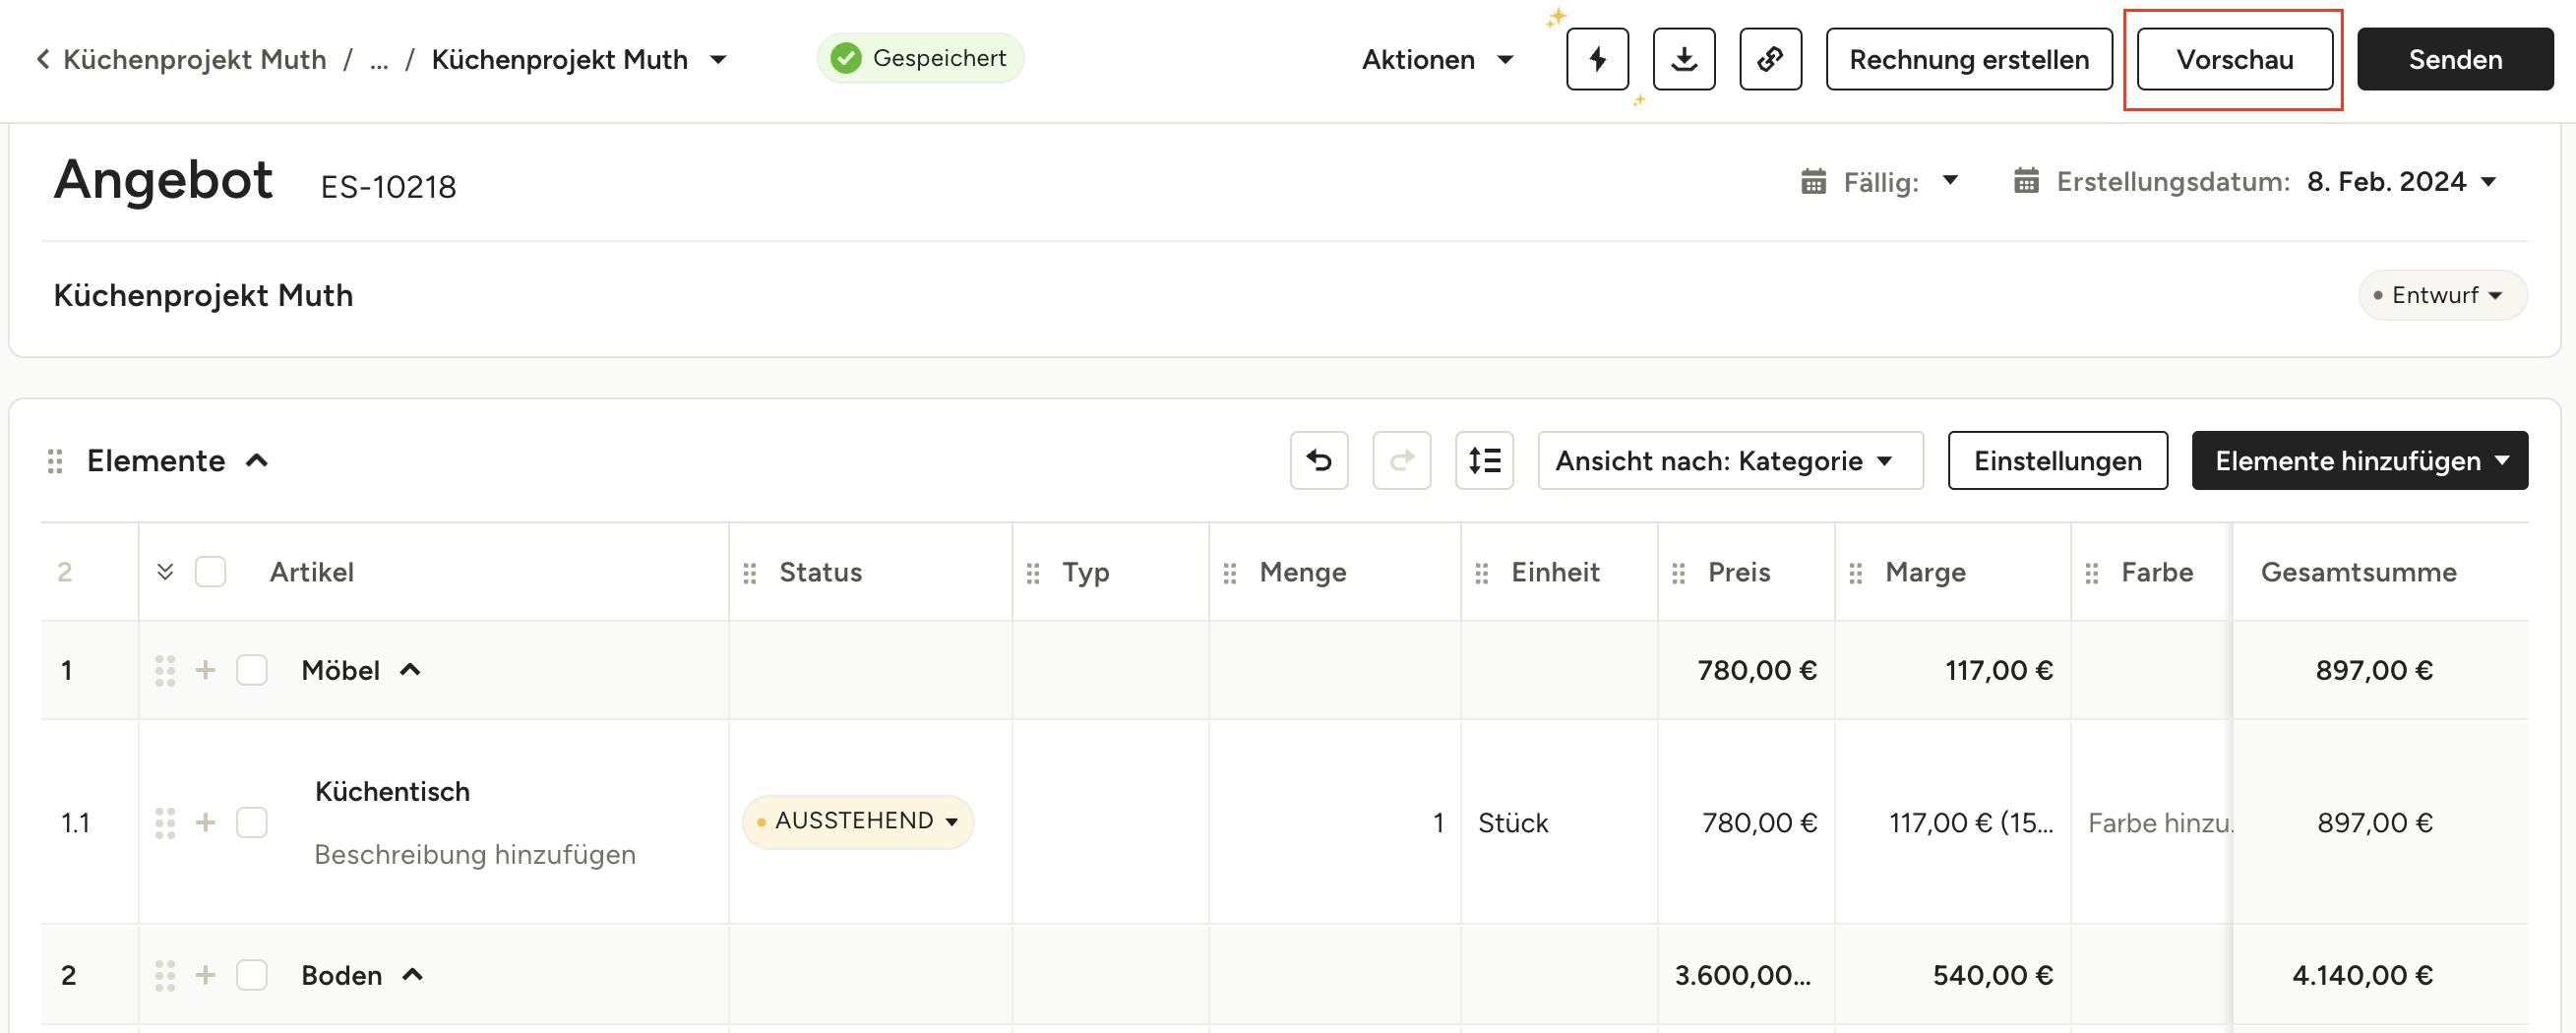Viewport: 2576px width, 1033px height.
Task: Click the Einstellungen button
Action: pyautogui.click(x=2058, y=460)
